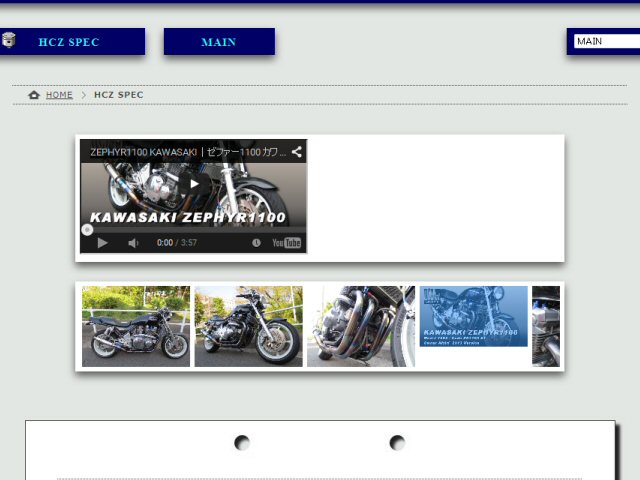
Task: Open the front-angle motorcycle thumbnail
Action: click(249, 326)
